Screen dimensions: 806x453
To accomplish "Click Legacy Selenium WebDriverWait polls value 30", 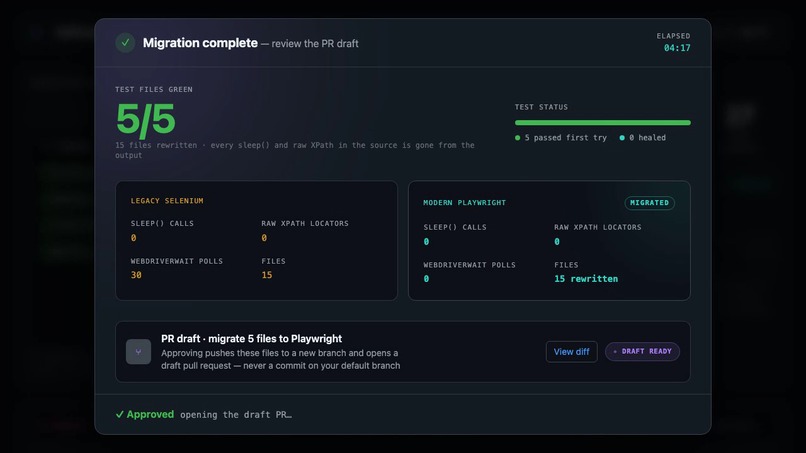I will click(x=136, y=275).
